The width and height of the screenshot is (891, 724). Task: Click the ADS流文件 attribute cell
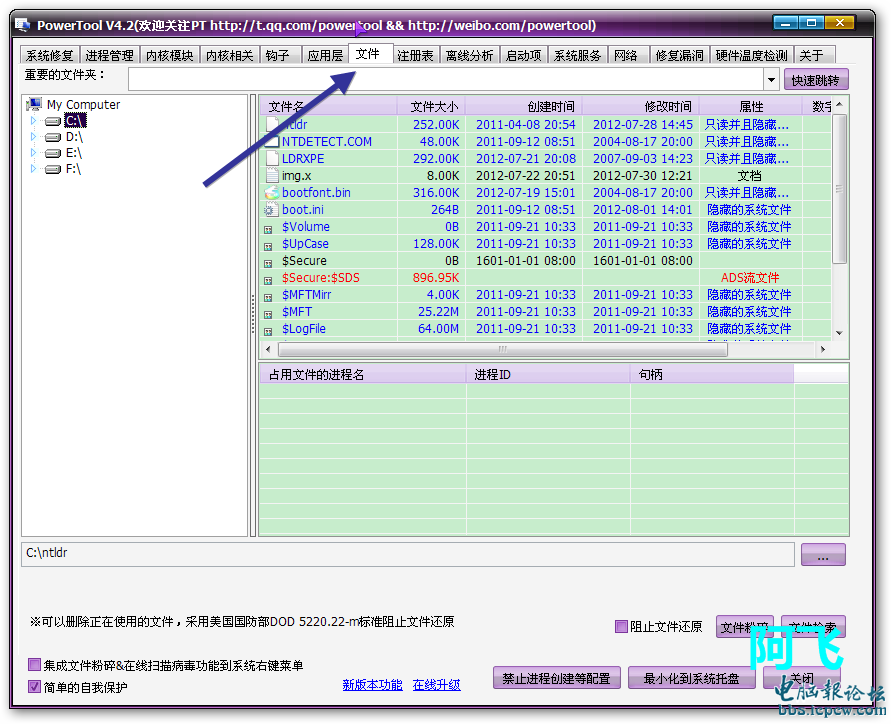pos(750,278)
